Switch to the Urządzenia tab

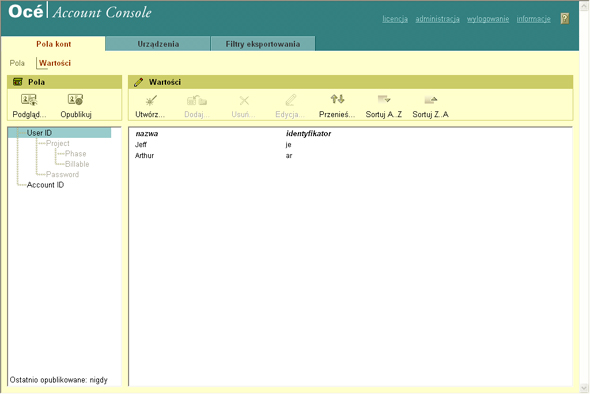click(158, 44)
